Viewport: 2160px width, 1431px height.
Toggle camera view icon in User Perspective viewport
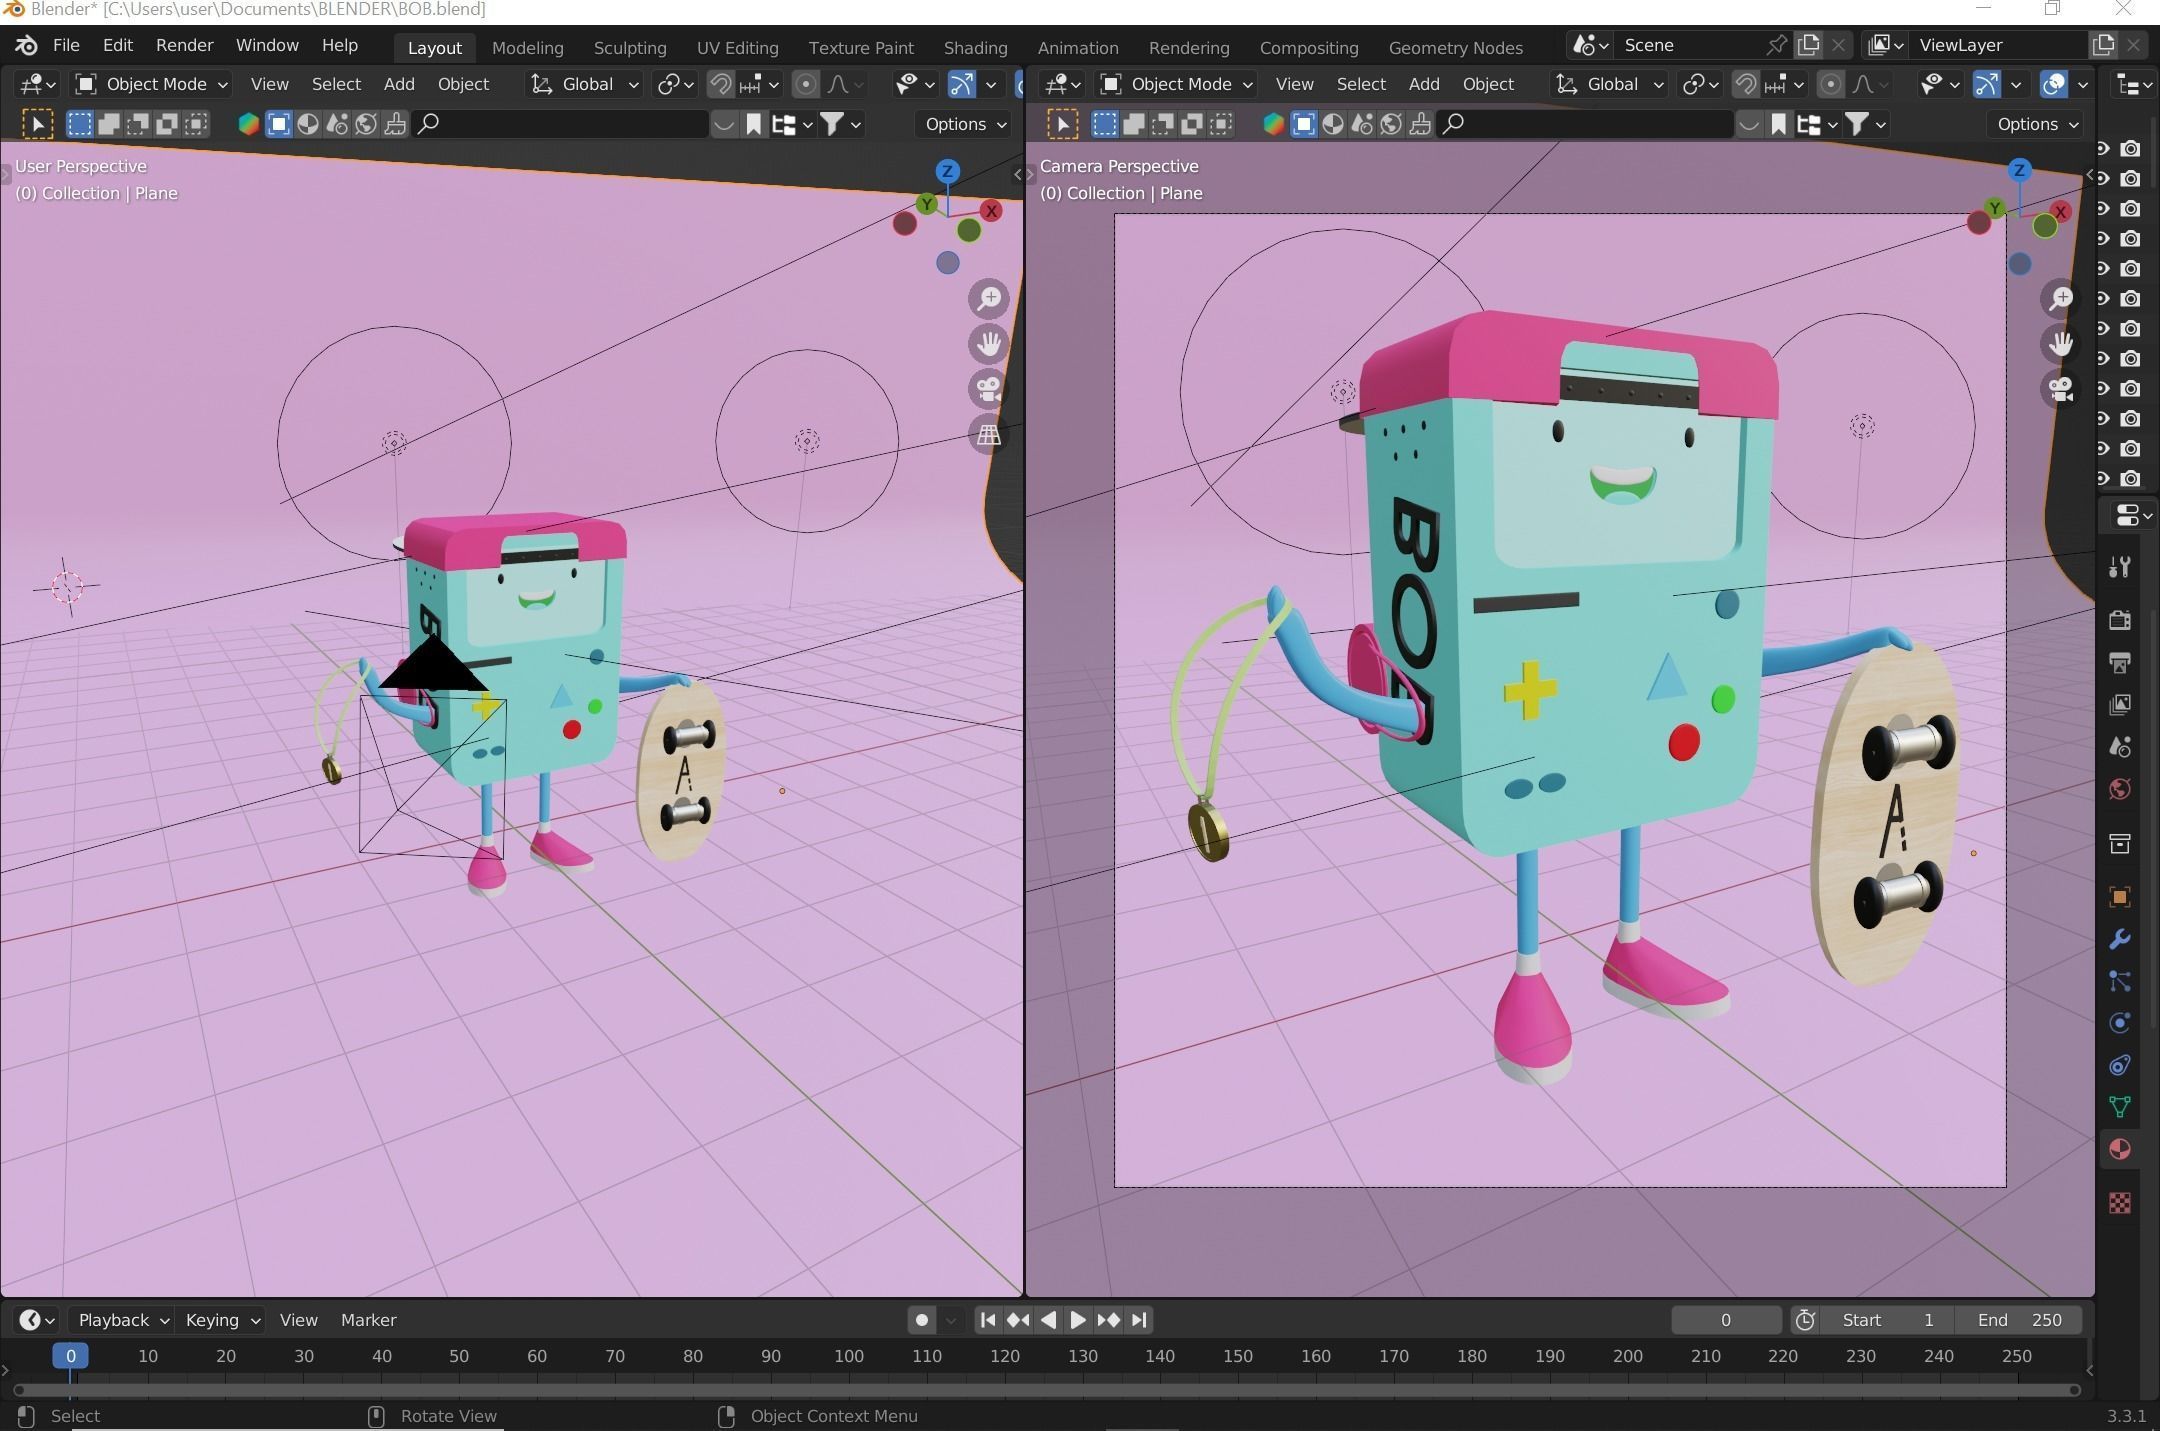click(989, 389)
